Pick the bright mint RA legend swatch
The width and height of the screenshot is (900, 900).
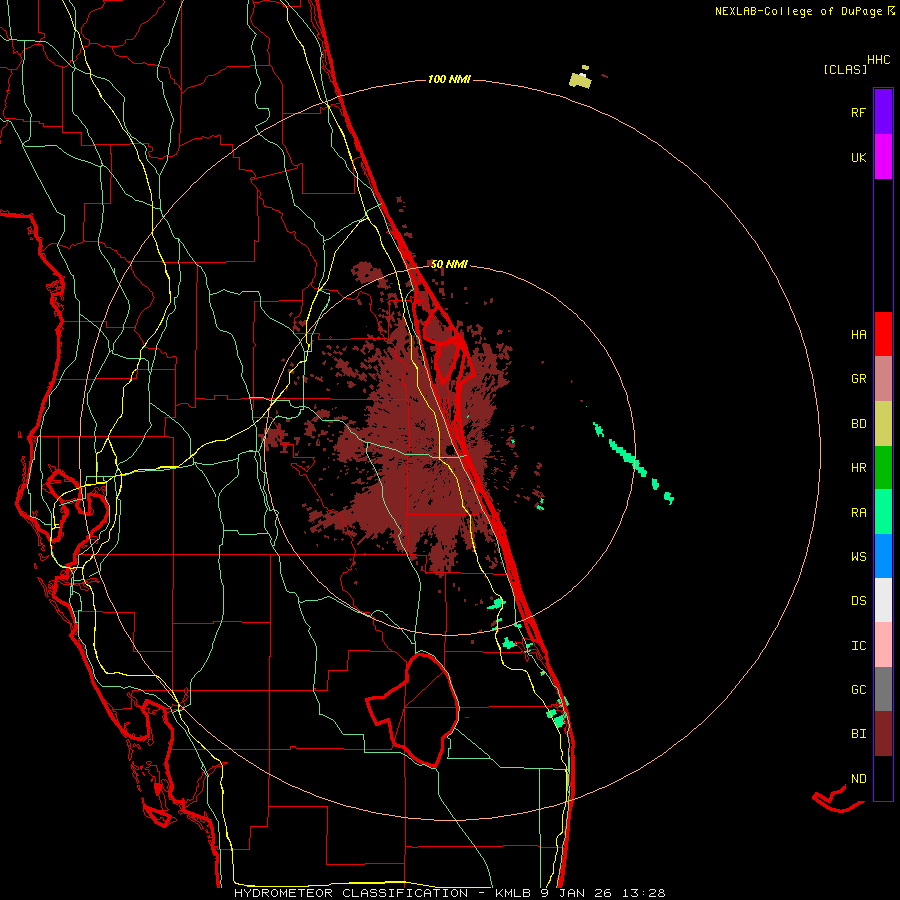click(883, 512)
